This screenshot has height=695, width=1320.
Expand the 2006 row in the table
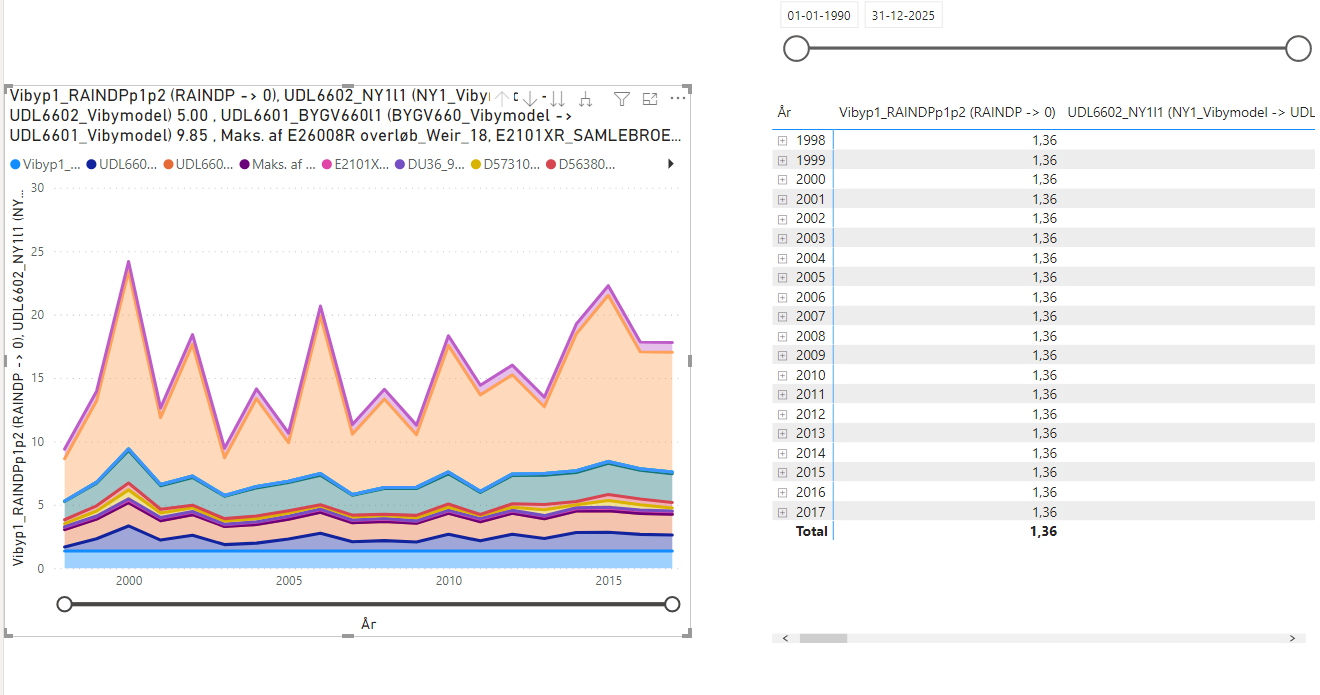782,297
